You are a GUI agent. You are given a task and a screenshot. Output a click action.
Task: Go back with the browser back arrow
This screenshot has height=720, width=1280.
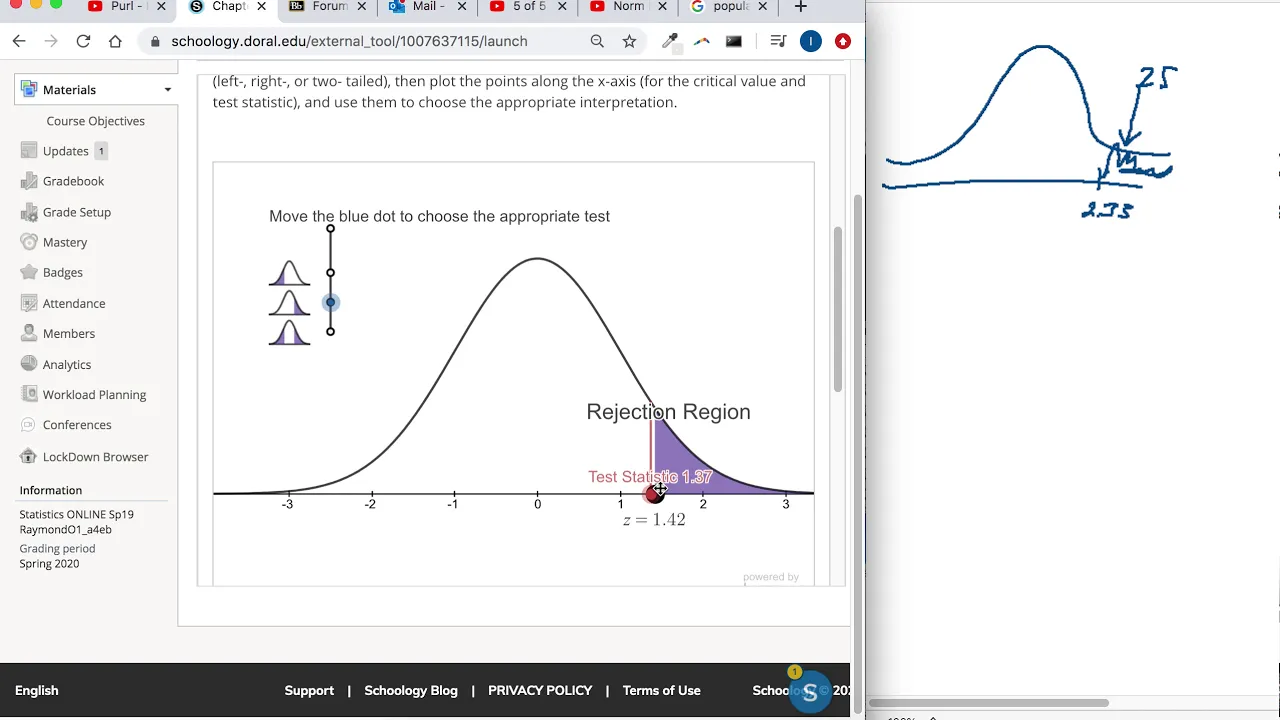point(19,41)
